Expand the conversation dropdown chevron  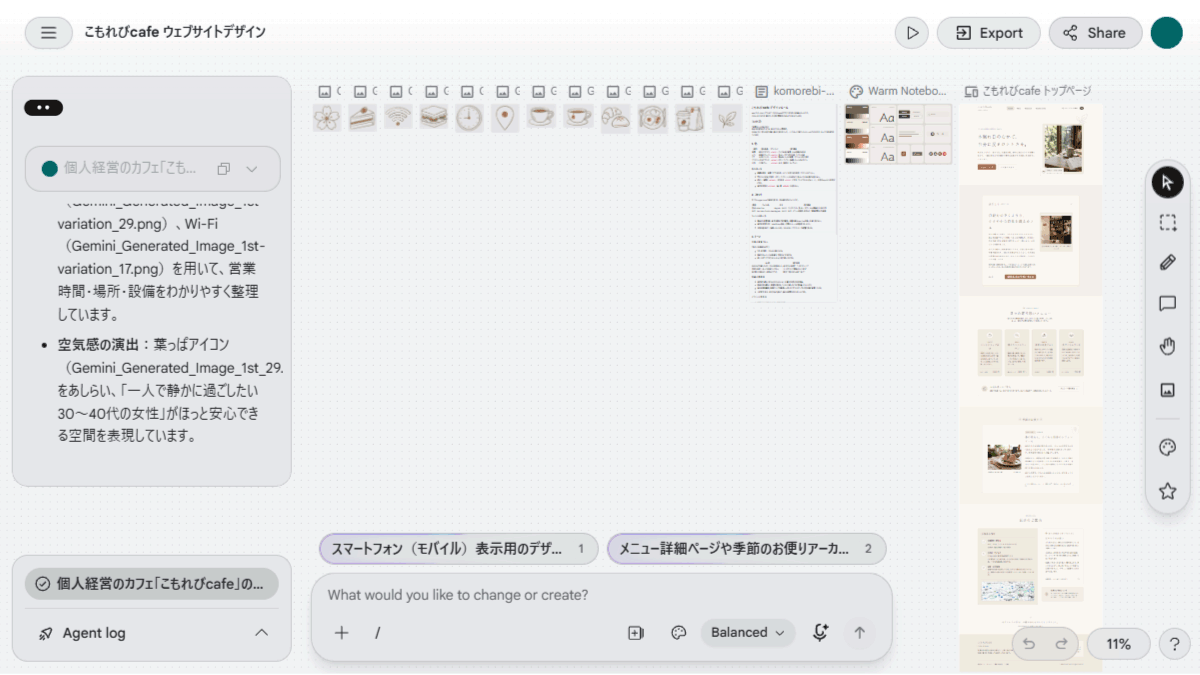click(x=252, y=169)
